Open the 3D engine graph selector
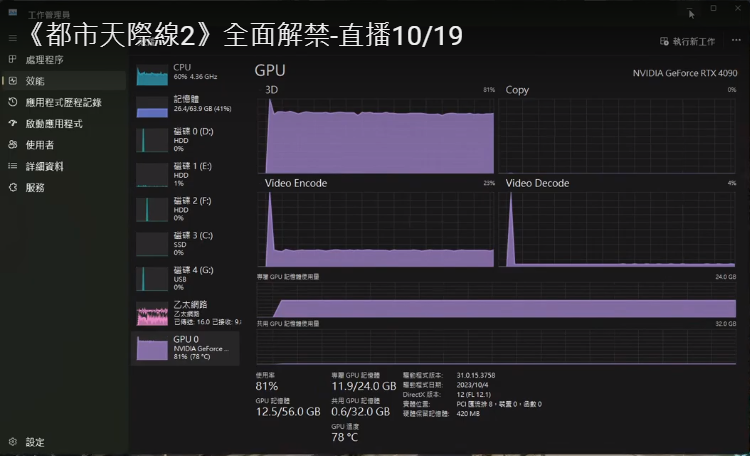This screenshot has width=750, height=456. pyautogui.click(x=272, y=90)
